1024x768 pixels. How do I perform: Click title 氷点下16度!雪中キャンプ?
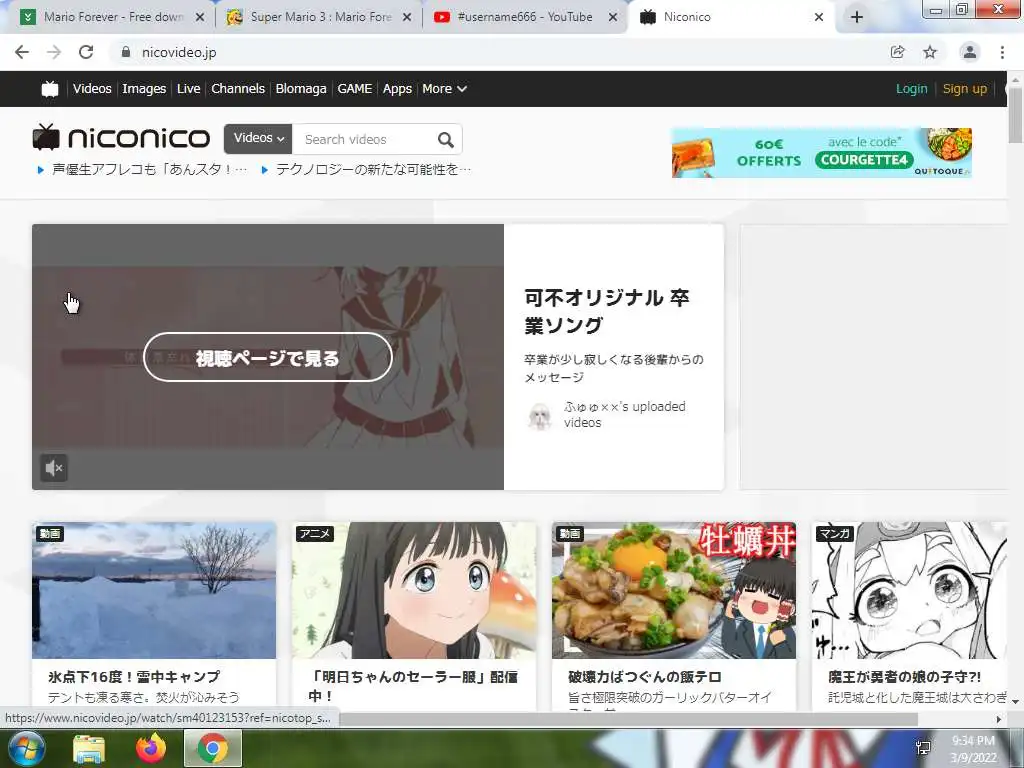coord(134,677)
